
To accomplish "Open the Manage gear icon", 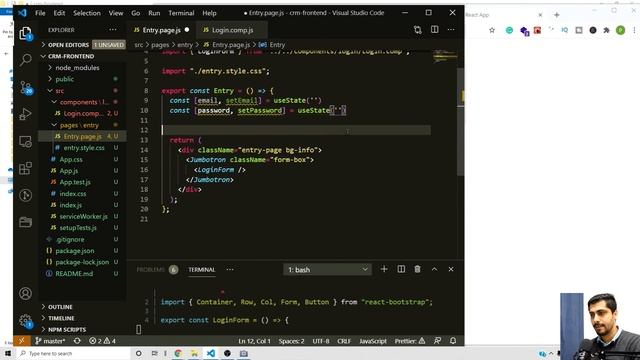I will pyautogui.click(x=25, y=320).
